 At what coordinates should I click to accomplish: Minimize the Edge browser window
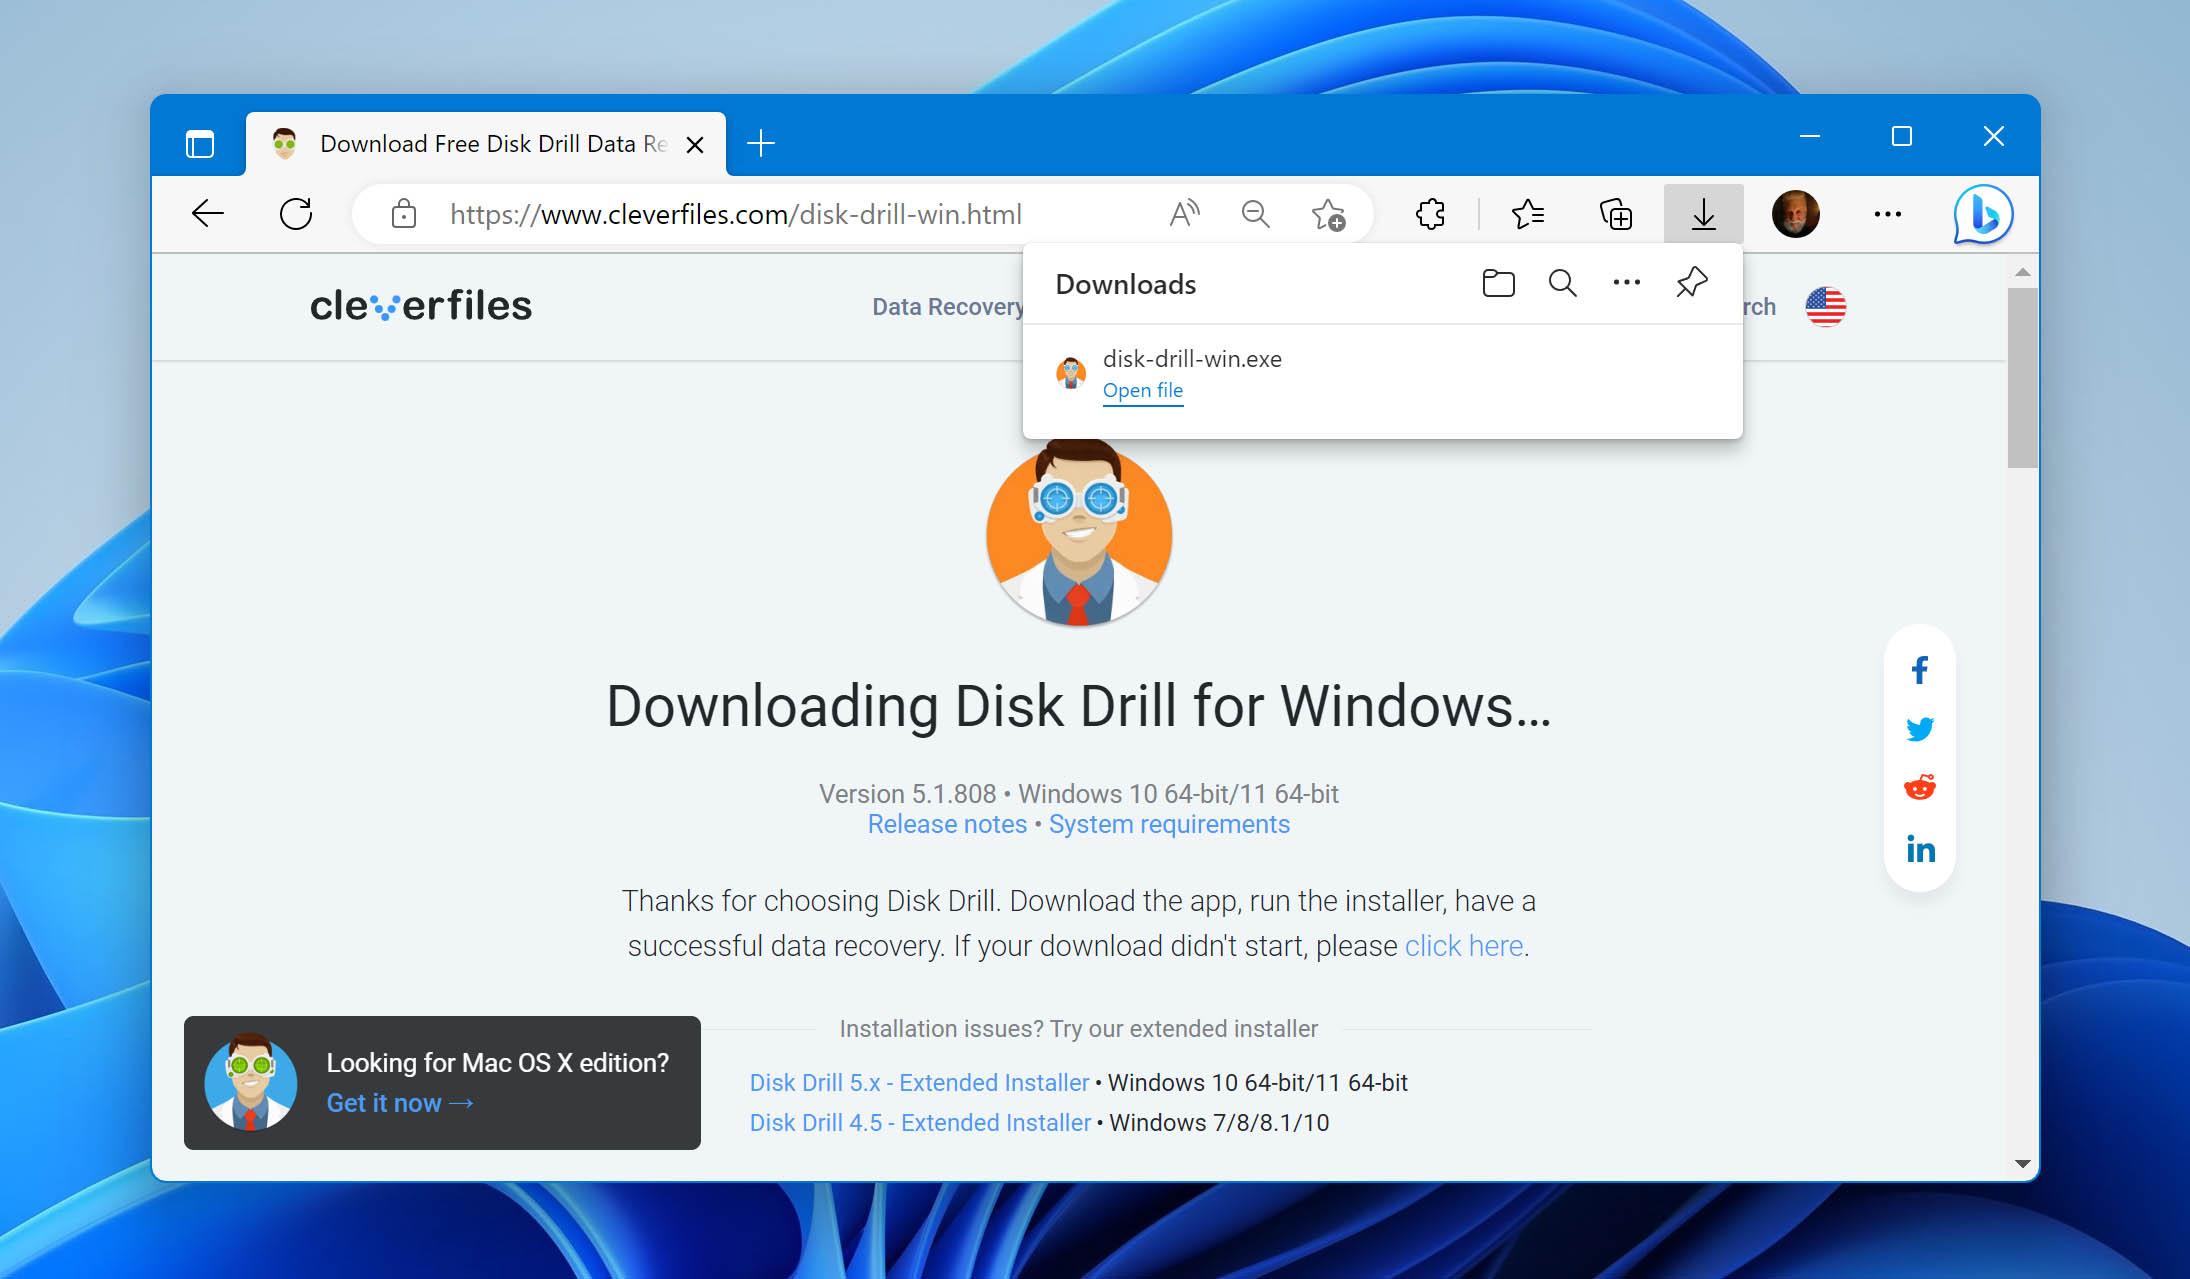(x=1810, y=136)
